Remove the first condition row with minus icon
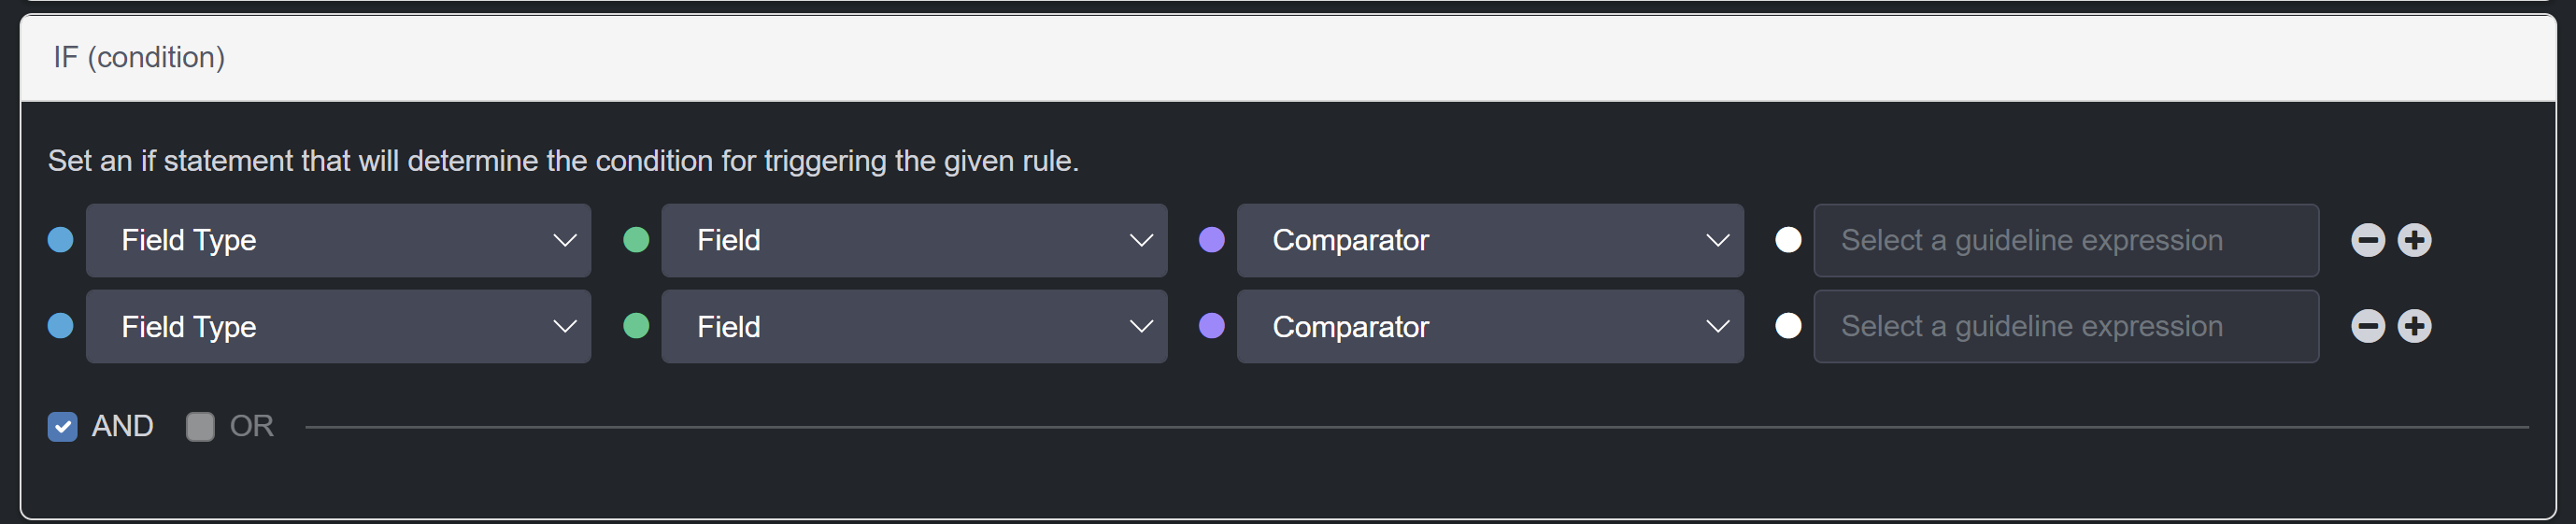2576x524 pixels. tap(2367, 240)
